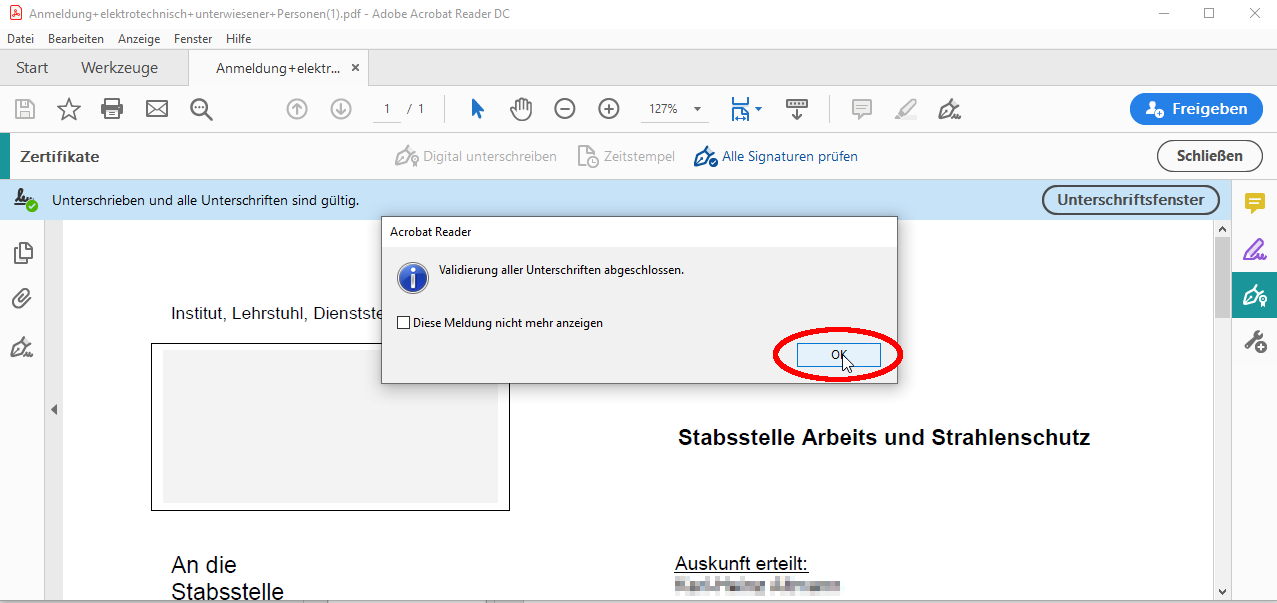Toggle the left panel collapse arrow
1277x603 pixels.
pos(55,409)
